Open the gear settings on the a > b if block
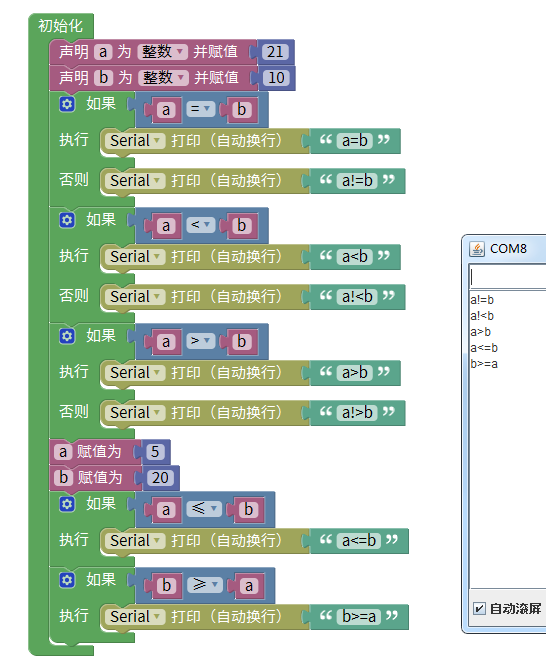This screenshot has width=546, height=663. coord(67,336)
